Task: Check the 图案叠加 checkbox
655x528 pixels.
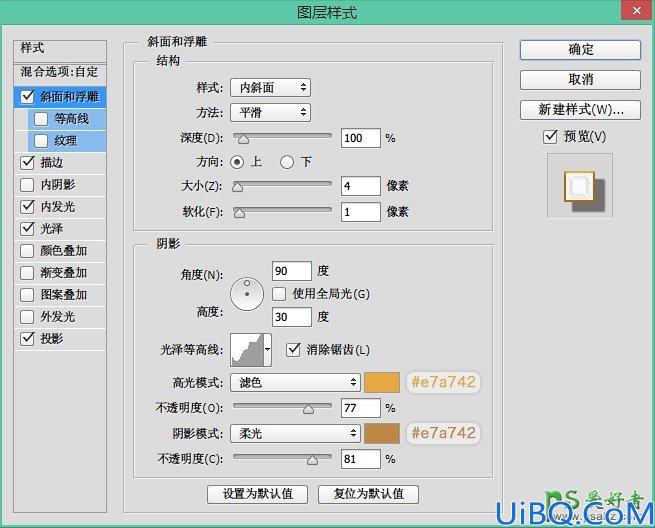Action: [27, 295]
